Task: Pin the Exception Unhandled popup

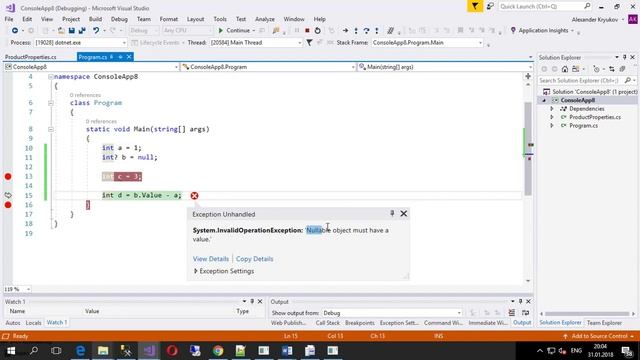Action: point(392,213)
